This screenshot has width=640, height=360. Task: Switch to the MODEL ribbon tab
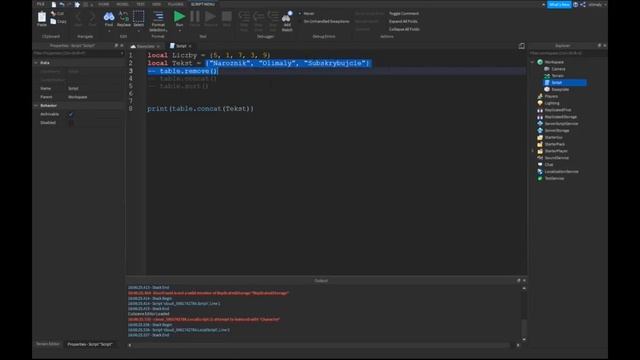(x=122, y=4)
